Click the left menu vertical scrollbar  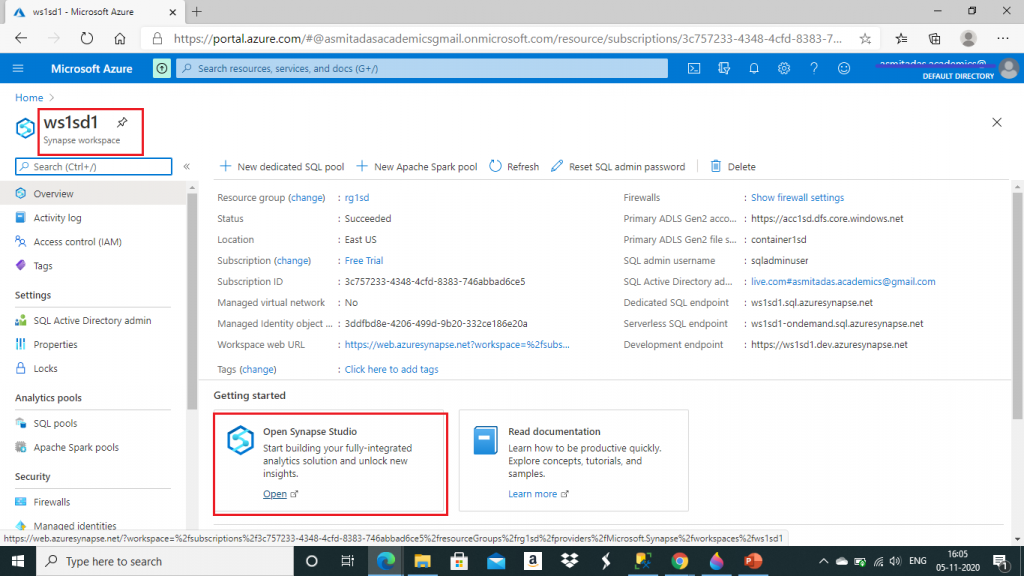(192, 300)
